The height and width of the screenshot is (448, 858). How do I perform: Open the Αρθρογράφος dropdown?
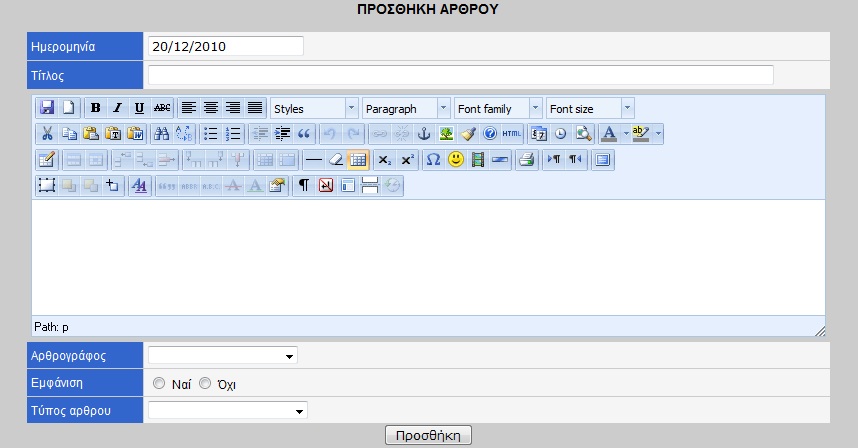click(x=223, y=356)
